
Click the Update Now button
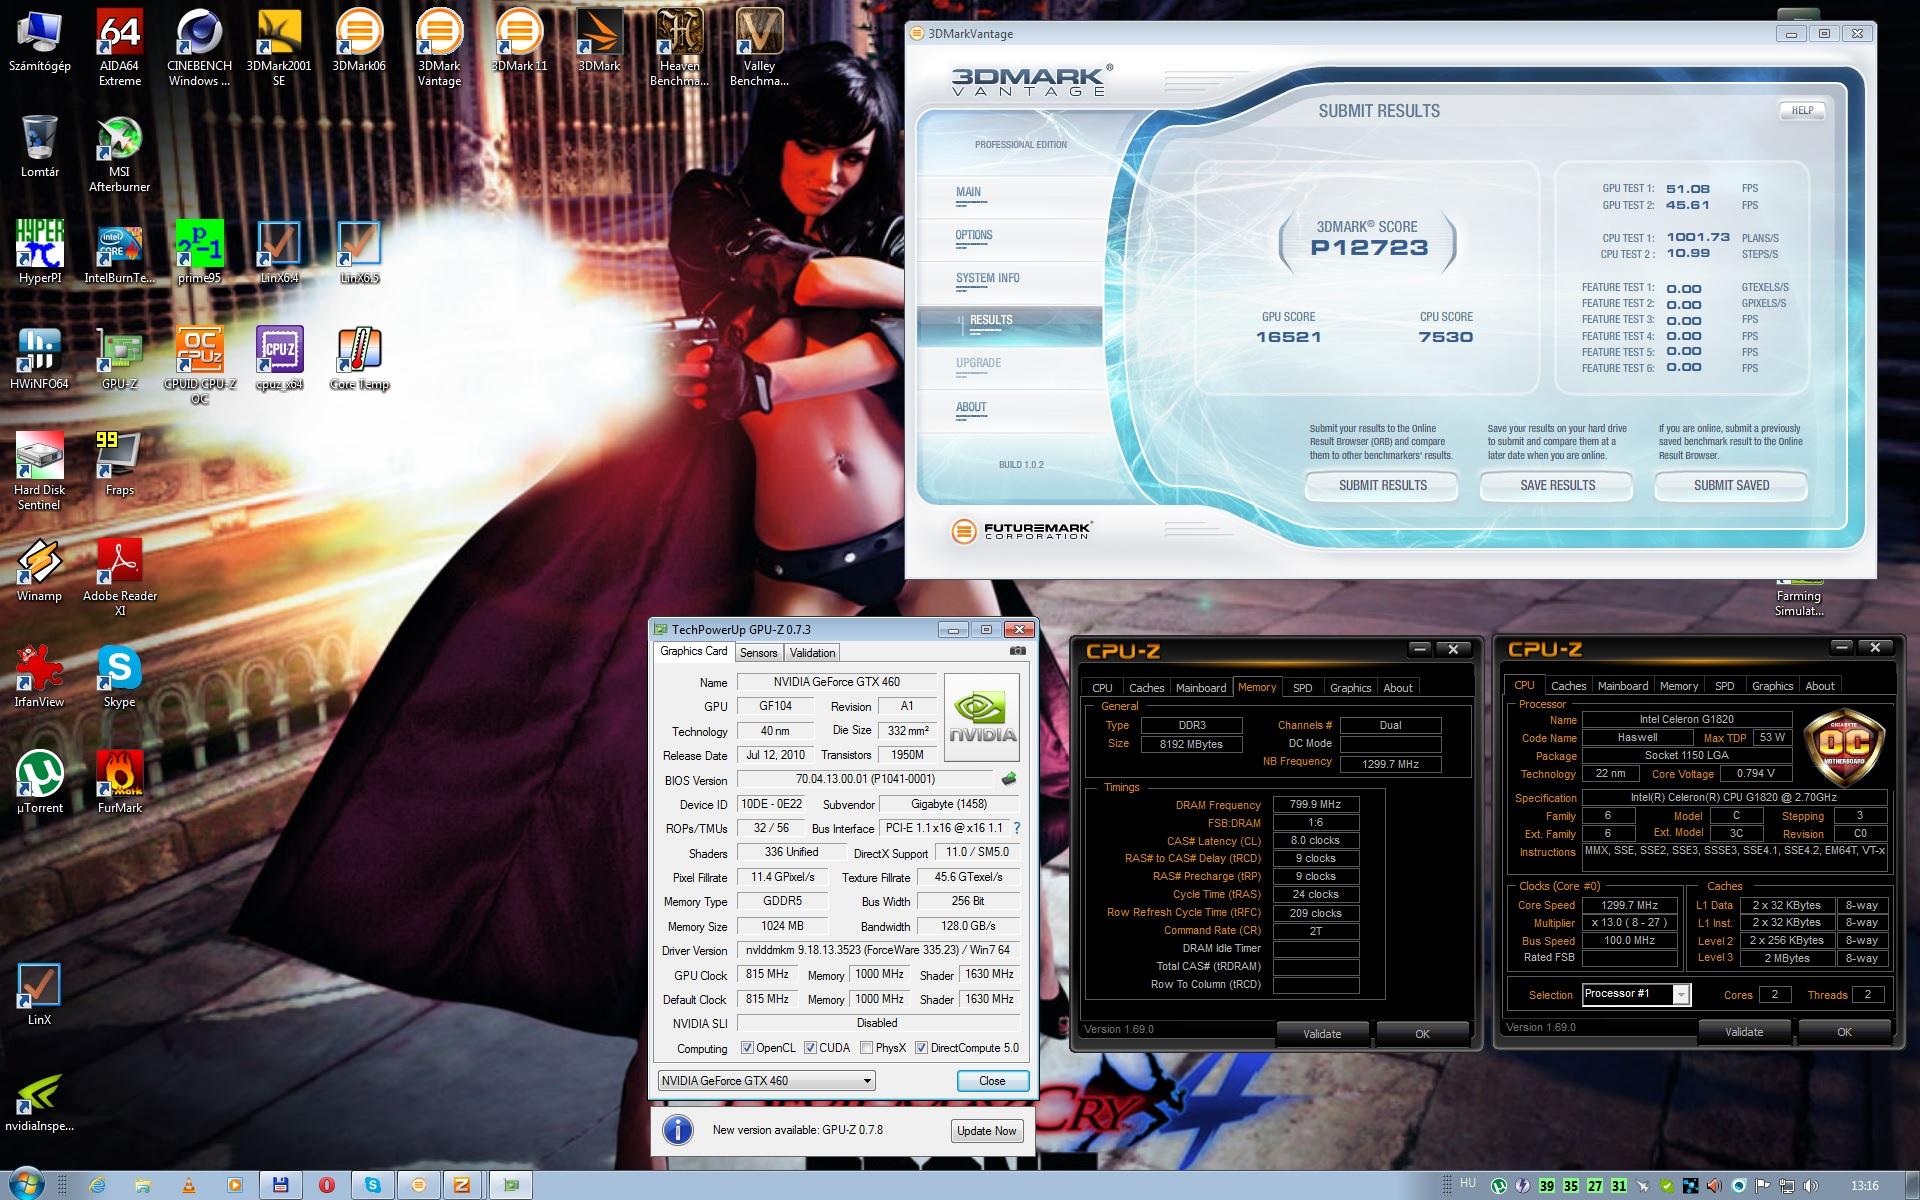point(986,1131)
